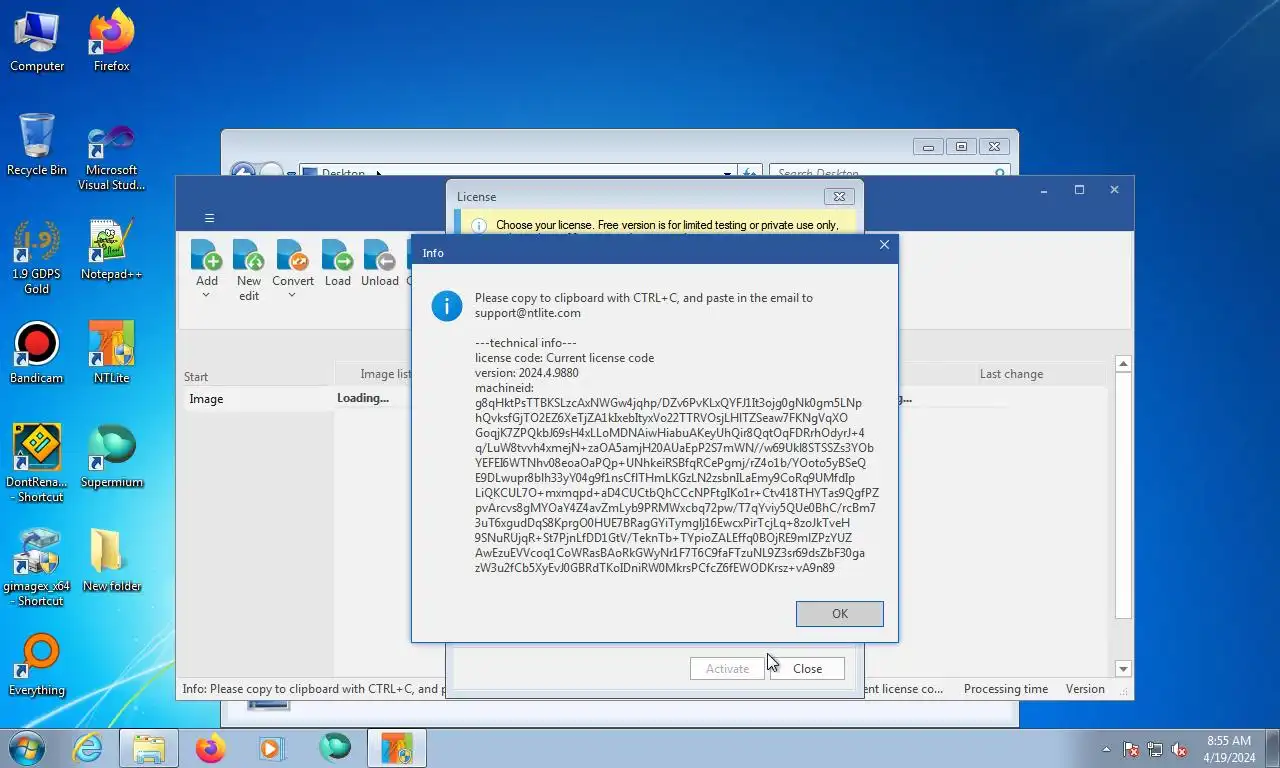This screenshot has height=768, width=1280.
Task: Open the Microsoft Visual Studio shortcut
Action: tap(112, 155)
